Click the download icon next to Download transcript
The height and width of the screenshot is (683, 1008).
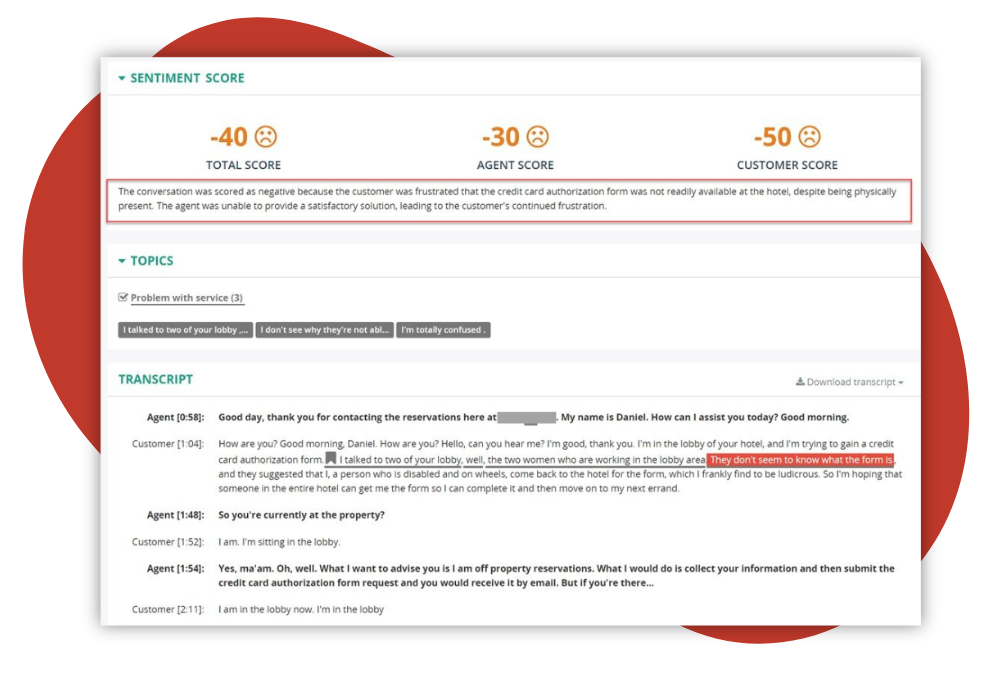(800, 382)
